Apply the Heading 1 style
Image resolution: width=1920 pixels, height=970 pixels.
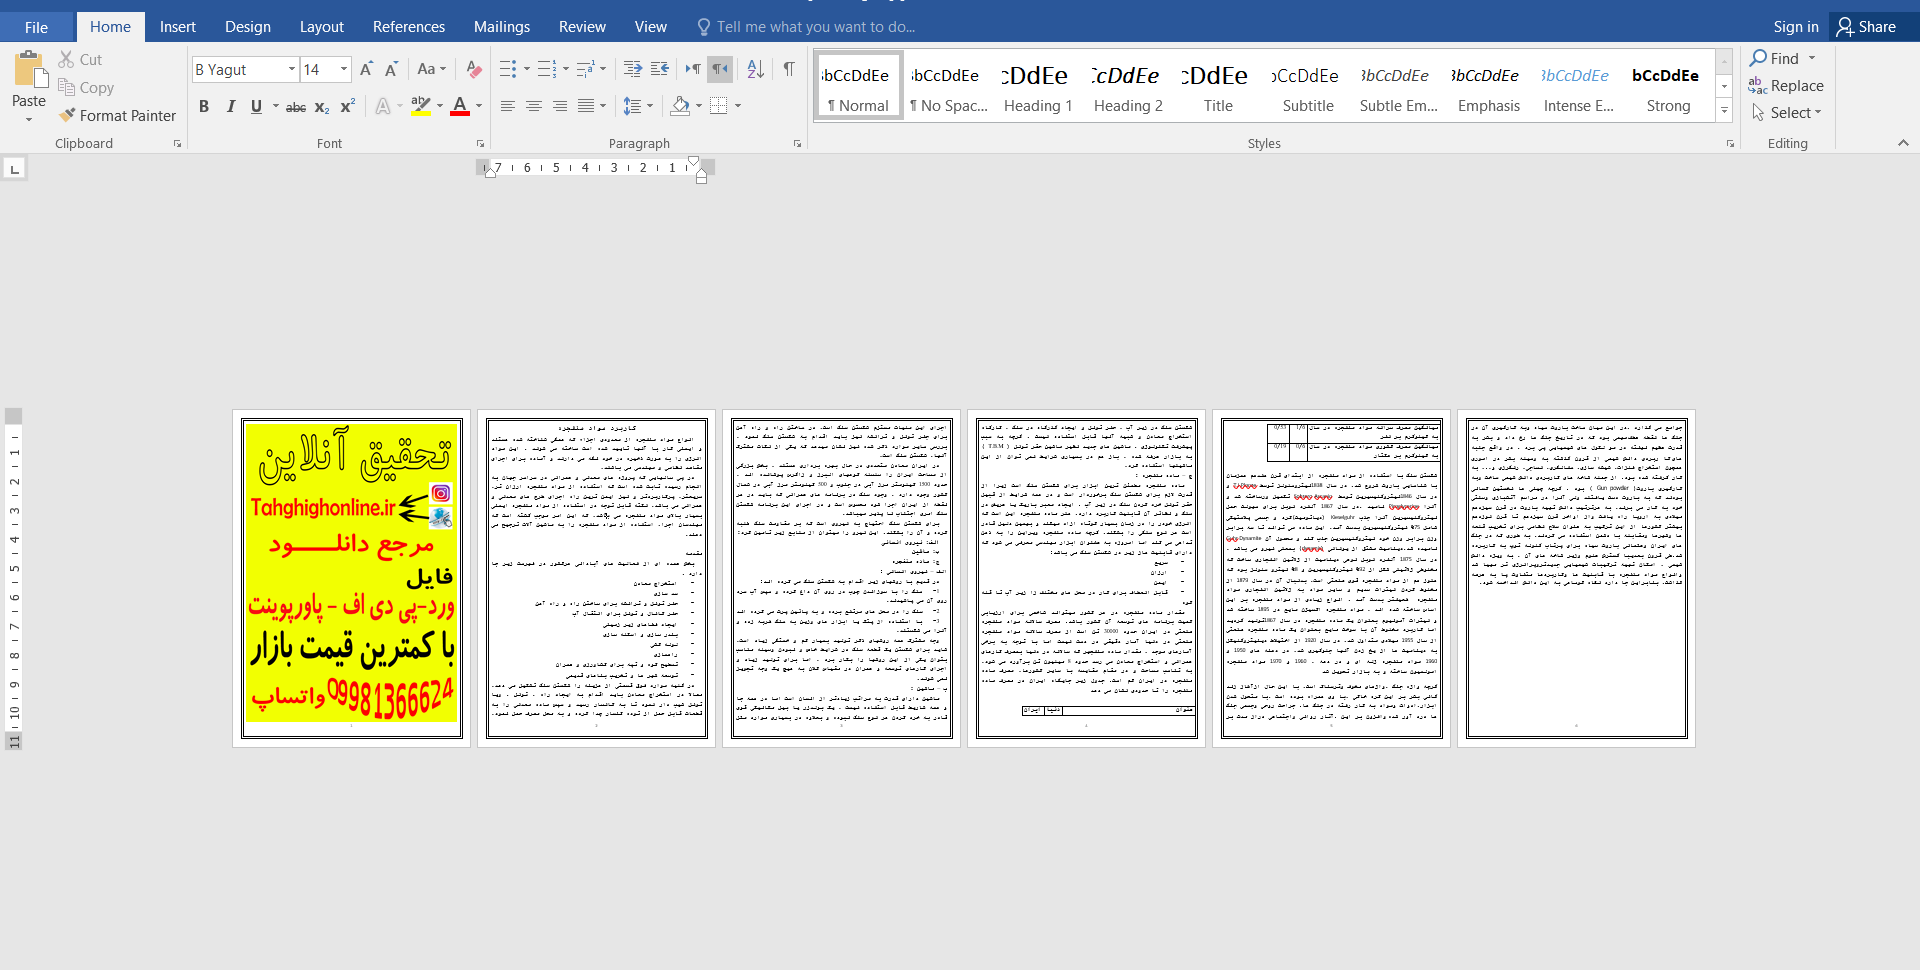[1037, 87]
